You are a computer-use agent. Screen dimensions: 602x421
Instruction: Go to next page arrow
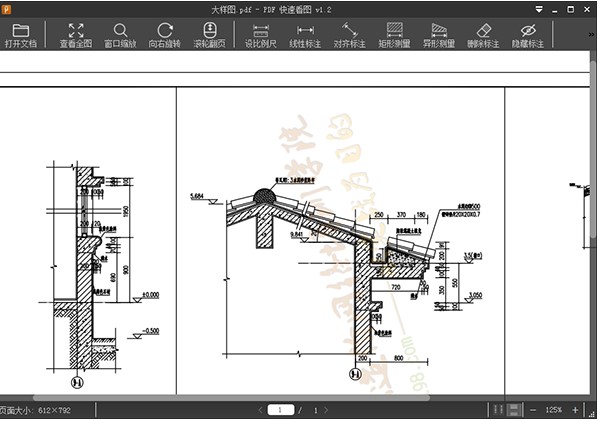[x=326, y=410]
